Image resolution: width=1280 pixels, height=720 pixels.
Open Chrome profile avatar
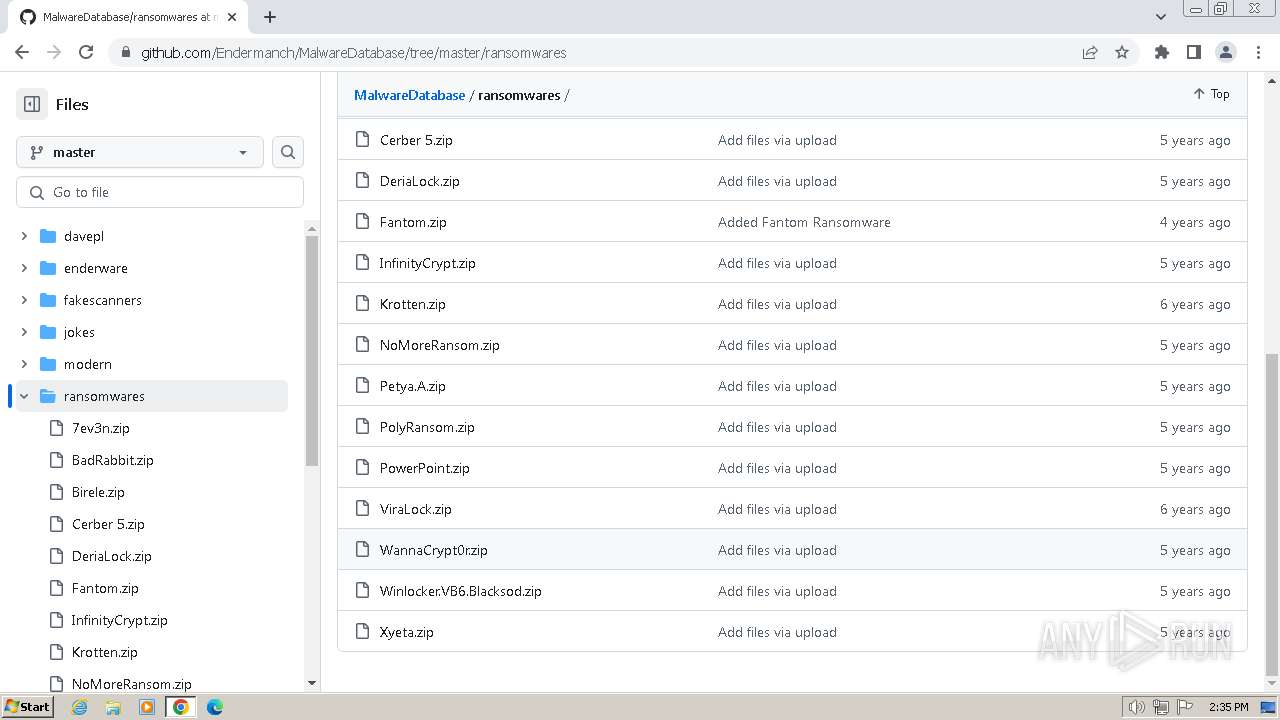(x=1225, y=52)
